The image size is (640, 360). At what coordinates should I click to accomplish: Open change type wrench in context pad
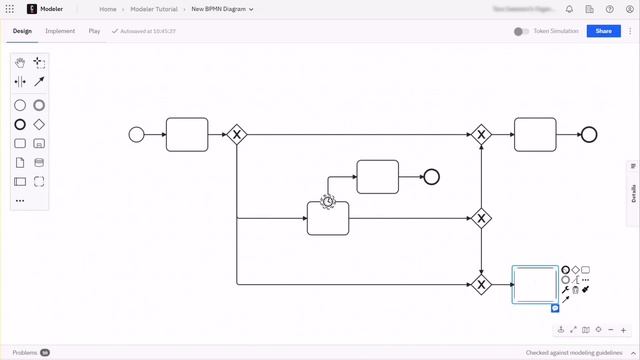(565, 290)
